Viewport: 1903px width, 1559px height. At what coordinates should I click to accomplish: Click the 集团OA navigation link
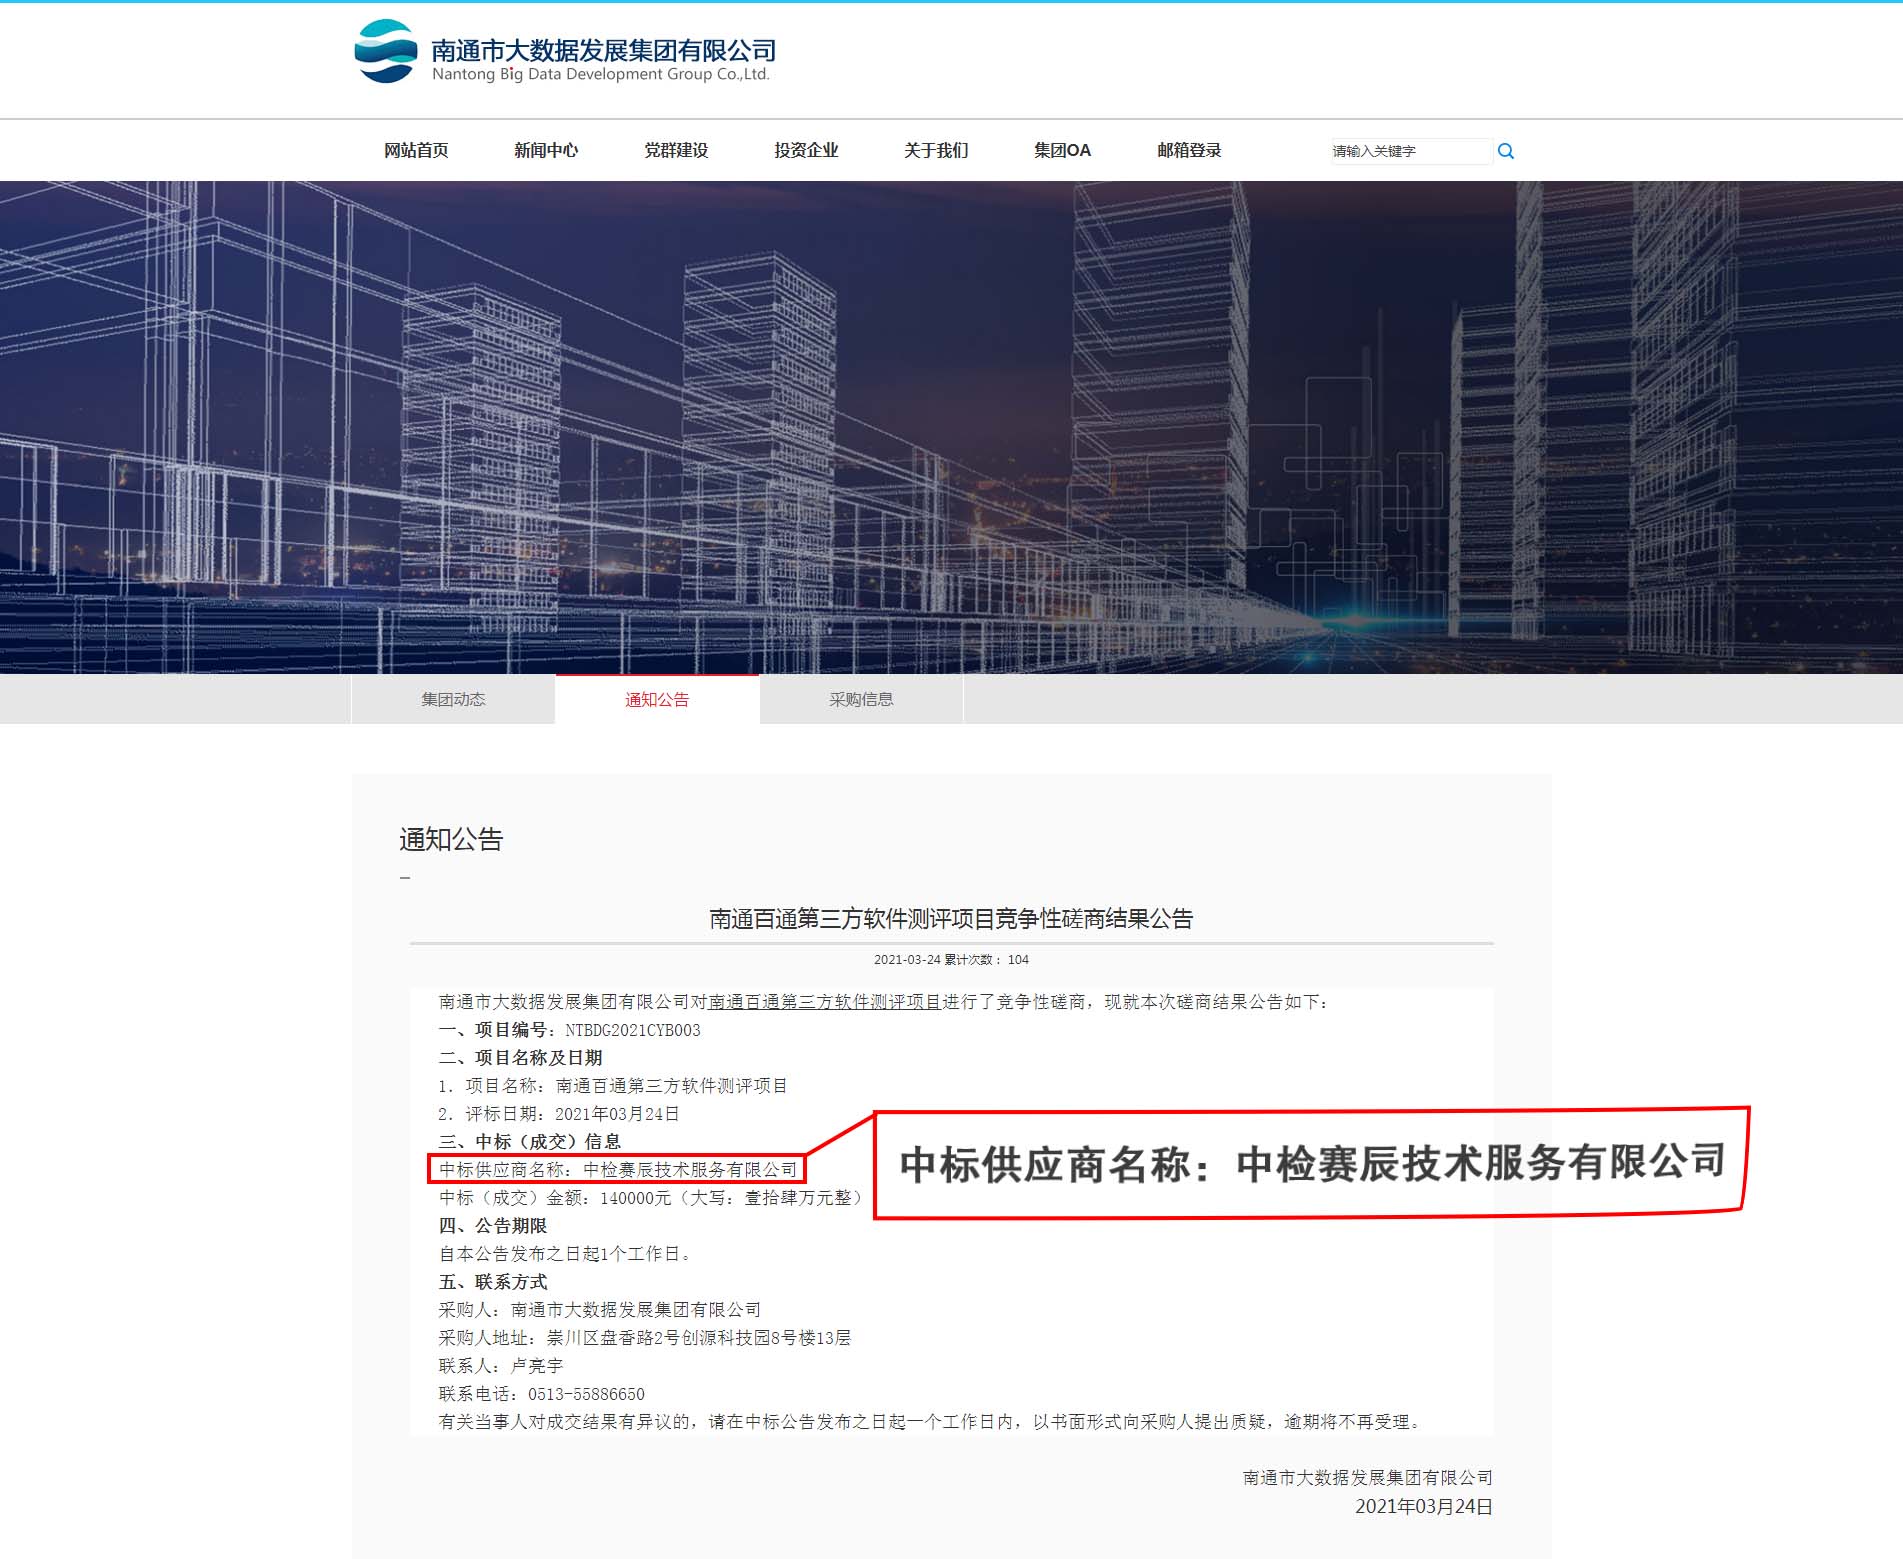1062,151
